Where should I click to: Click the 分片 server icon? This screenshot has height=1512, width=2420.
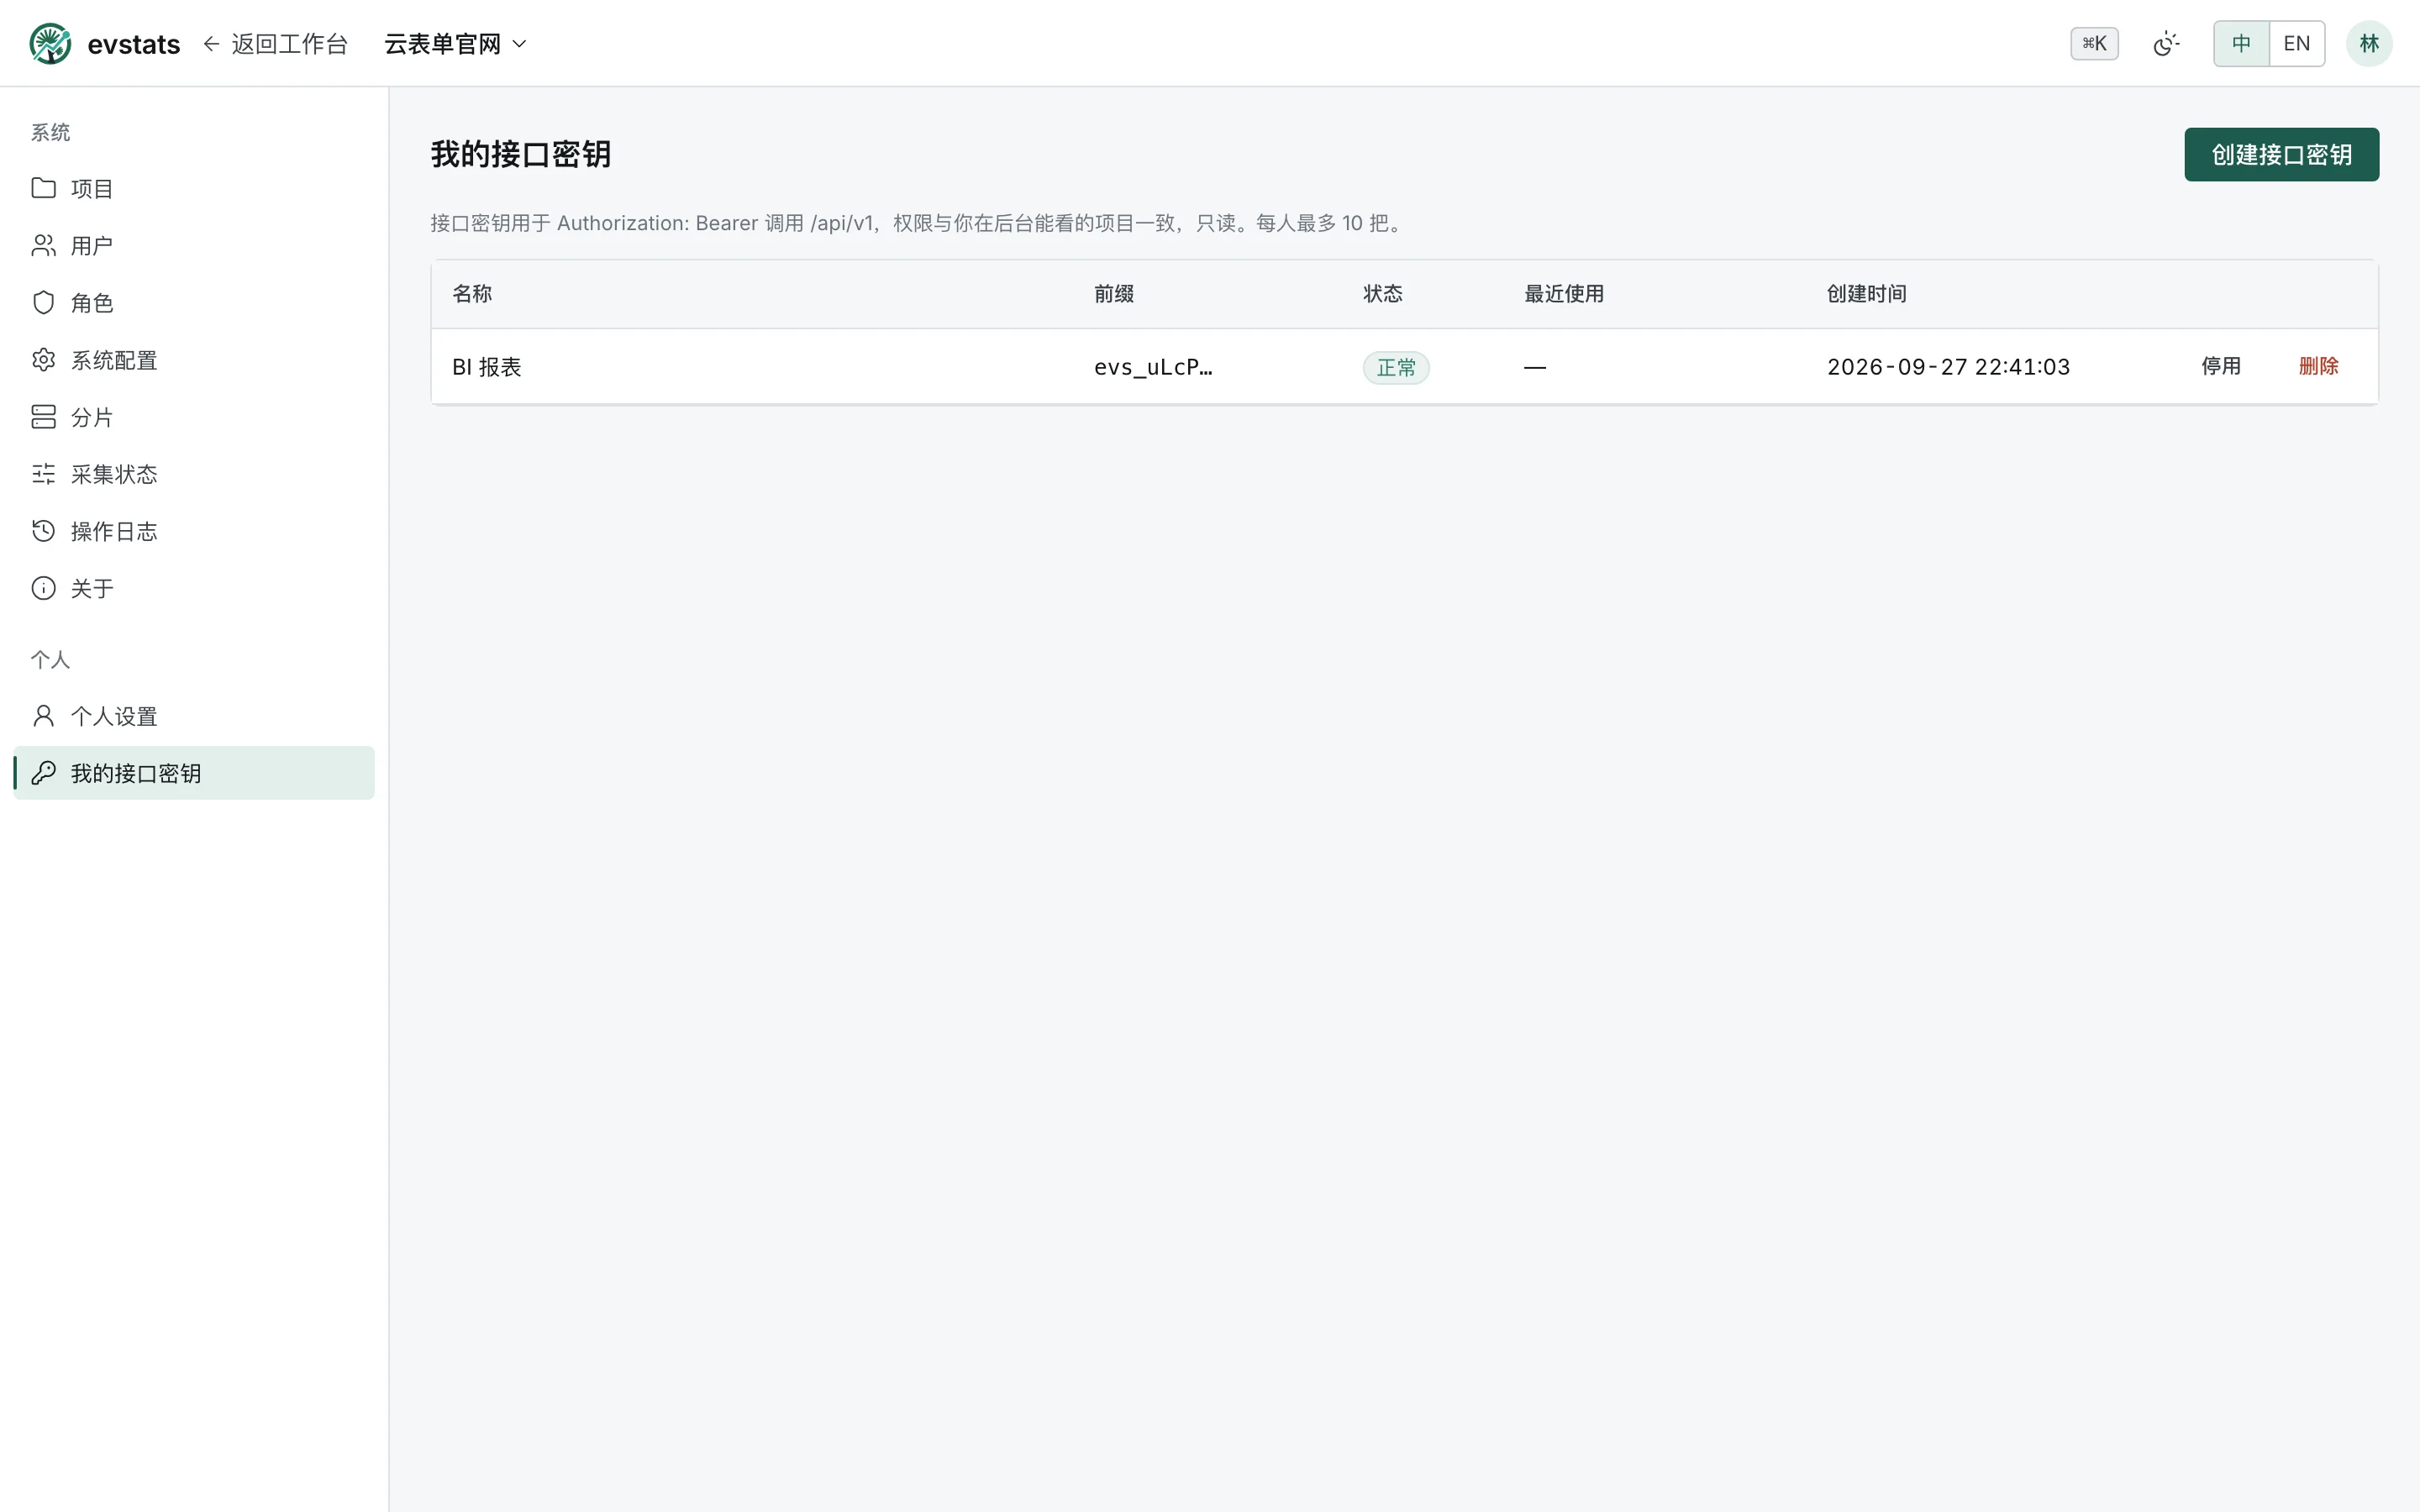pyautogui.click(x=43, y=416)
